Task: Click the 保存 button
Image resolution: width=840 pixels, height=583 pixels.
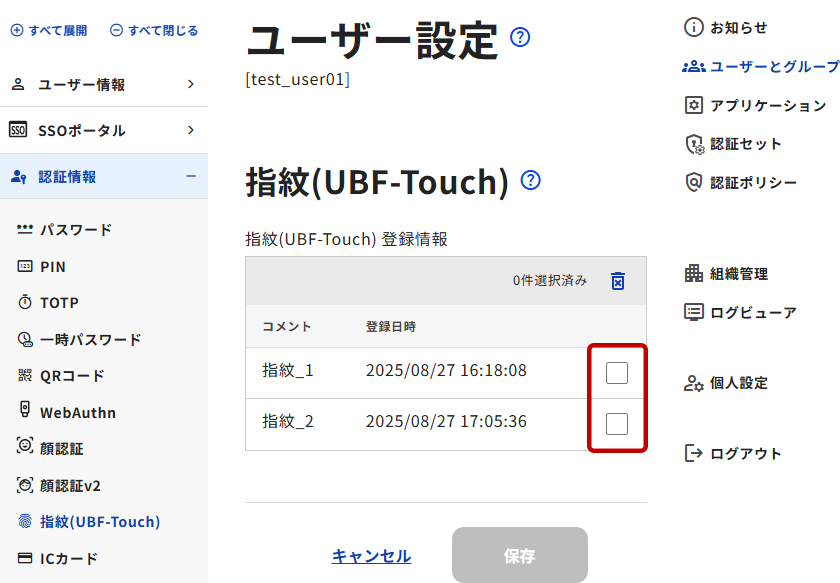Action: [519, 555]
